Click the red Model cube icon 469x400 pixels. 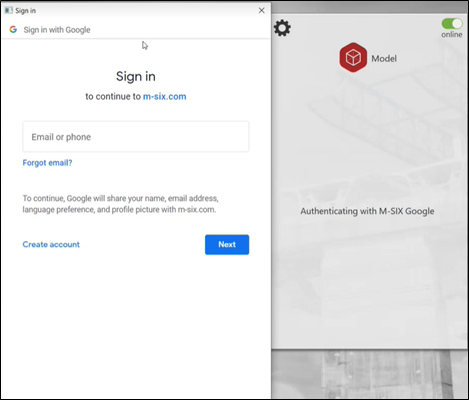353,58
